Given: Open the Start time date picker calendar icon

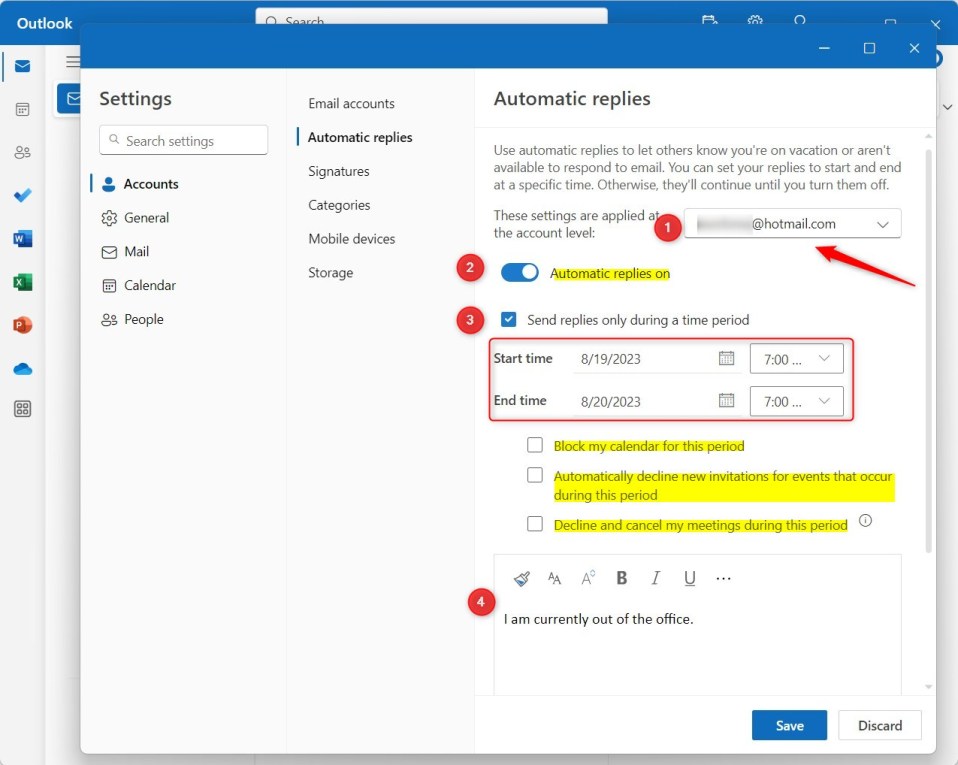Looking at the screenshot, I should (x=724, y=358).
